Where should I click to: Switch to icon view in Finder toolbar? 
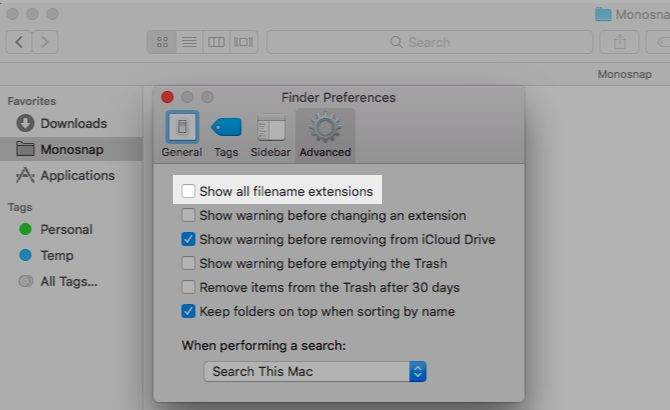coord(162,42)
